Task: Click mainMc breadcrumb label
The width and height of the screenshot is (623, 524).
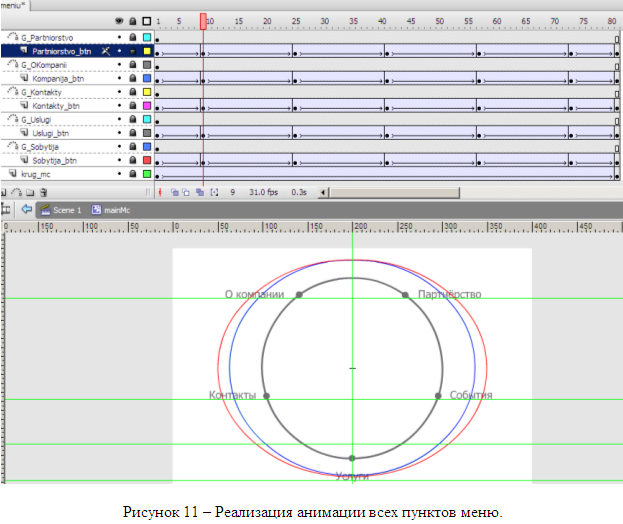Action: tap(117, 210)
